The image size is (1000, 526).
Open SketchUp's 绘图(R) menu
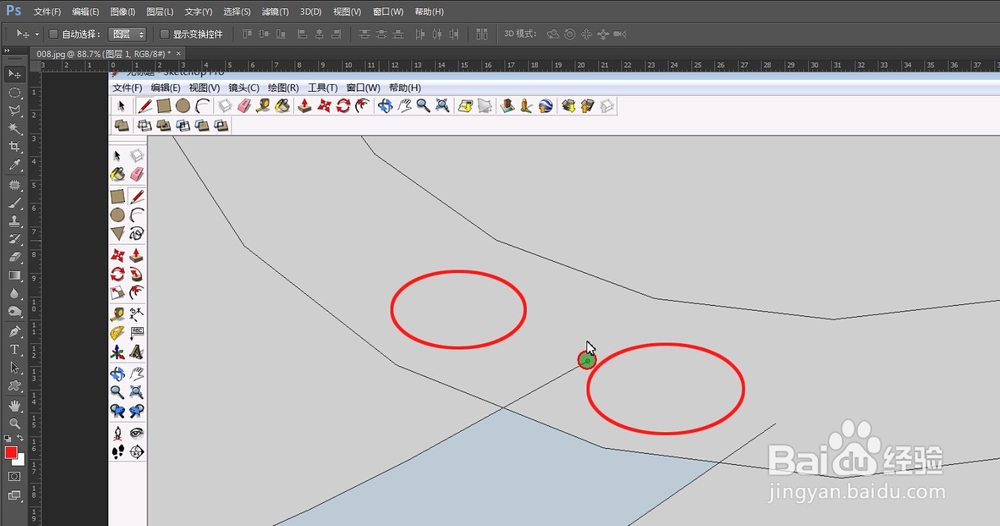tap(283, 88)
